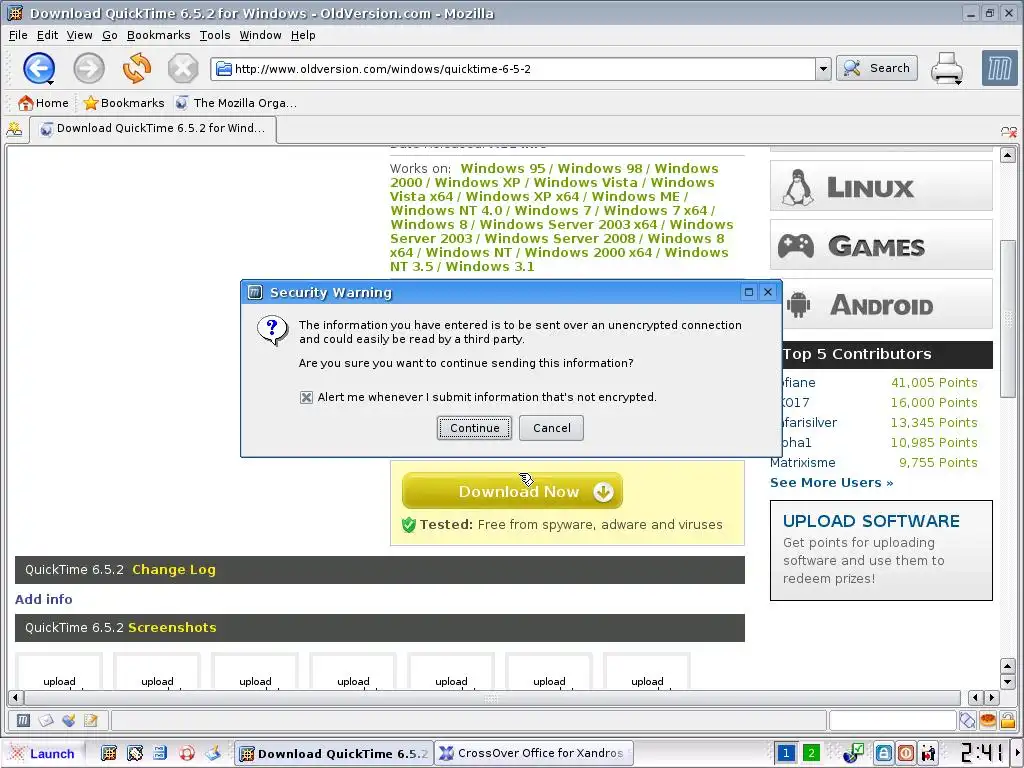This screenshot has width=1024, height=768.
Task: Open See More Users link
Action: point(831,483)
